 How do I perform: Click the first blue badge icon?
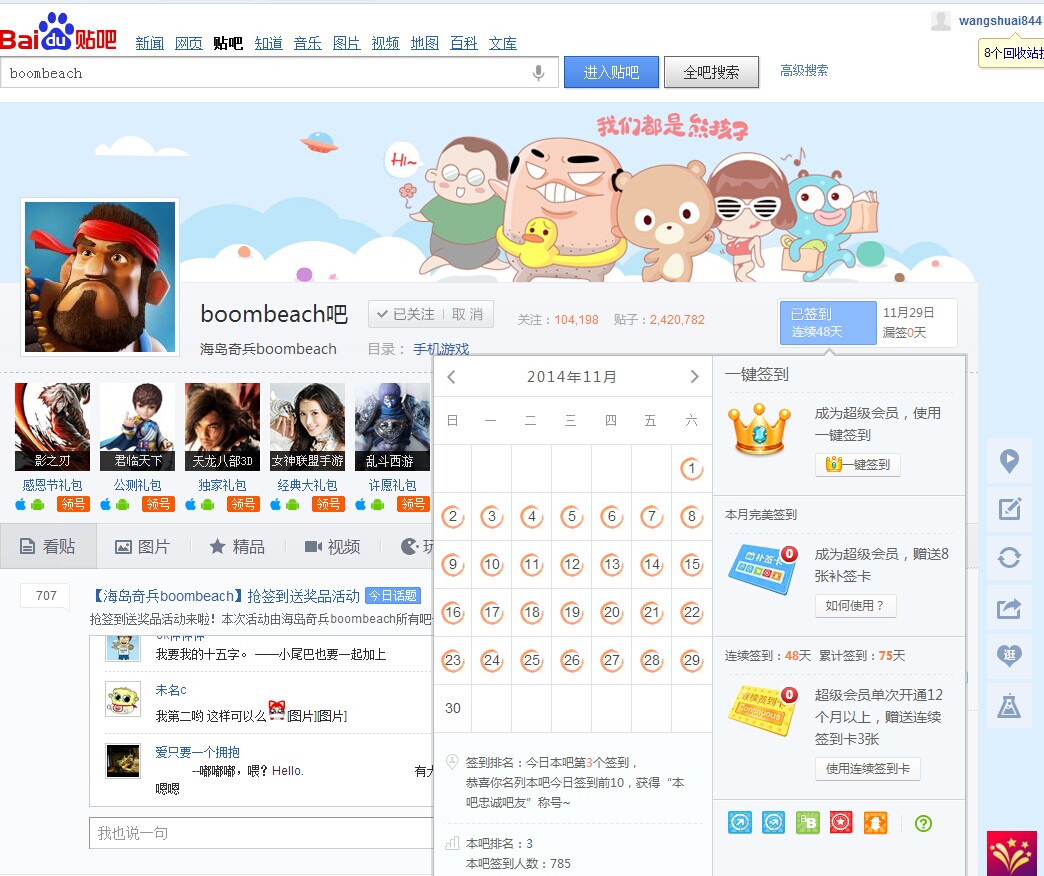tap(740, 823)
